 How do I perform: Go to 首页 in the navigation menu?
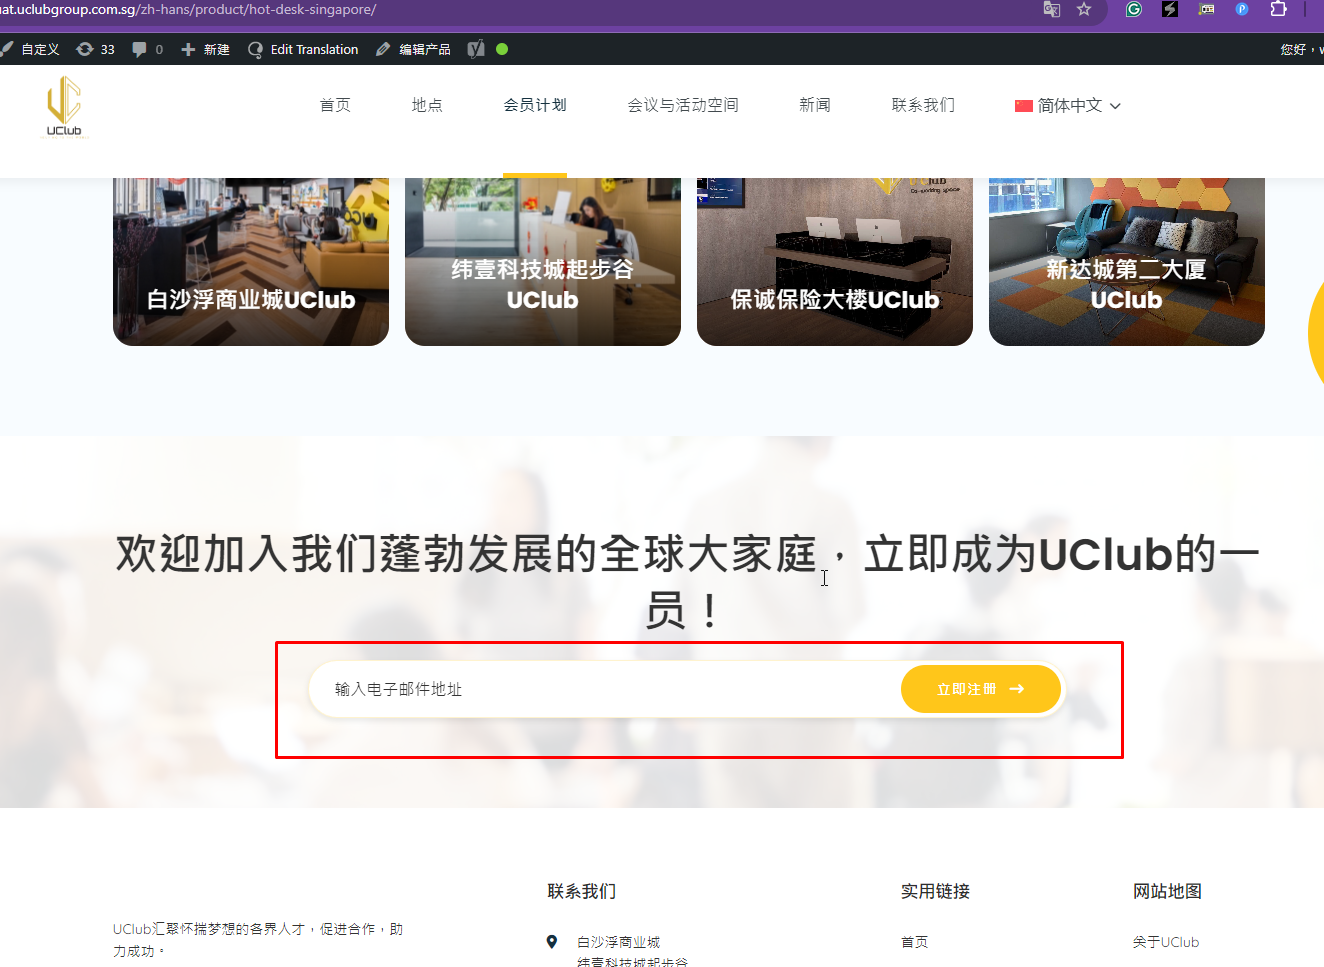(335, 105)
